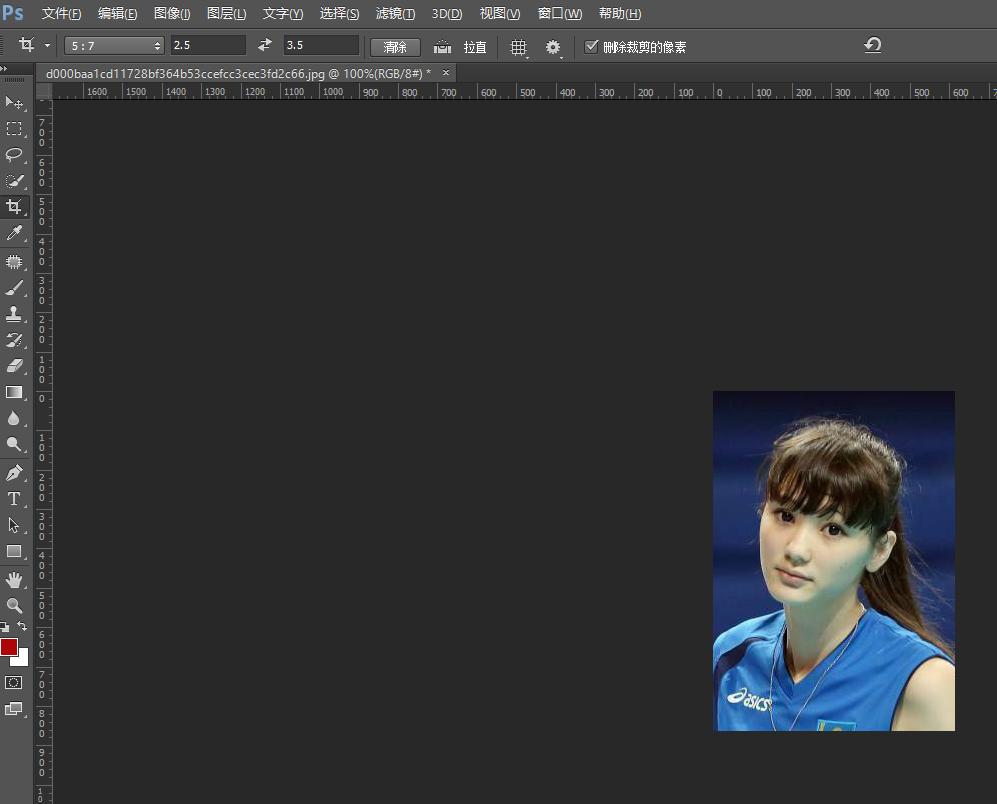Select the Rectangular Marquee tool
997x804 pixels.
(x=14, y=129)
